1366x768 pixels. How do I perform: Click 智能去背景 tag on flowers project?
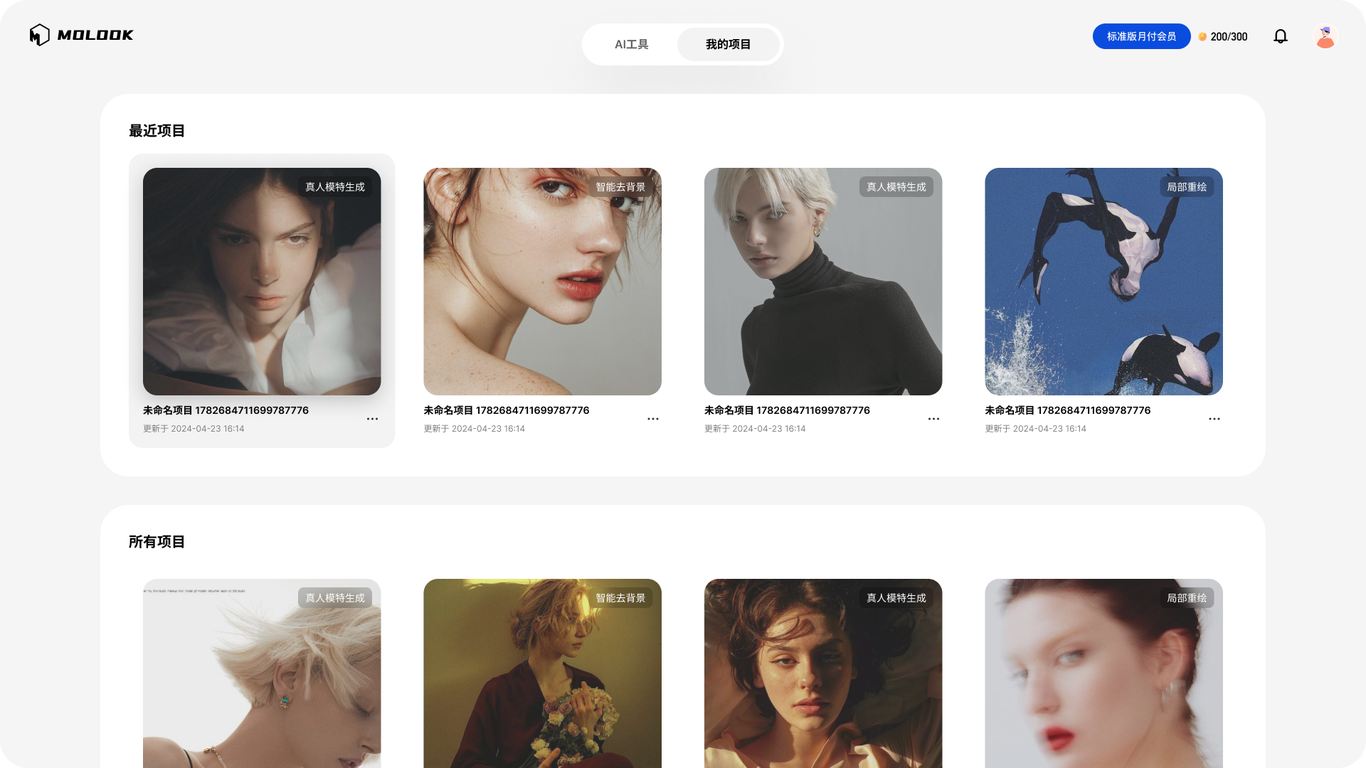621,598
